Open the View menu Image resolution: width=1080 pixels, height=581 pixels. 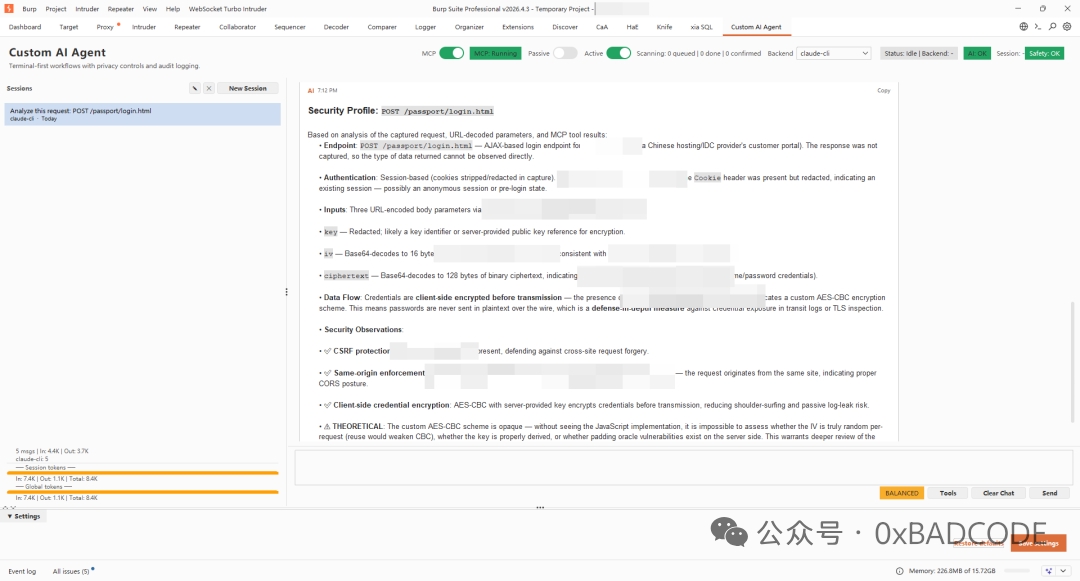click(x=149, y=9)
